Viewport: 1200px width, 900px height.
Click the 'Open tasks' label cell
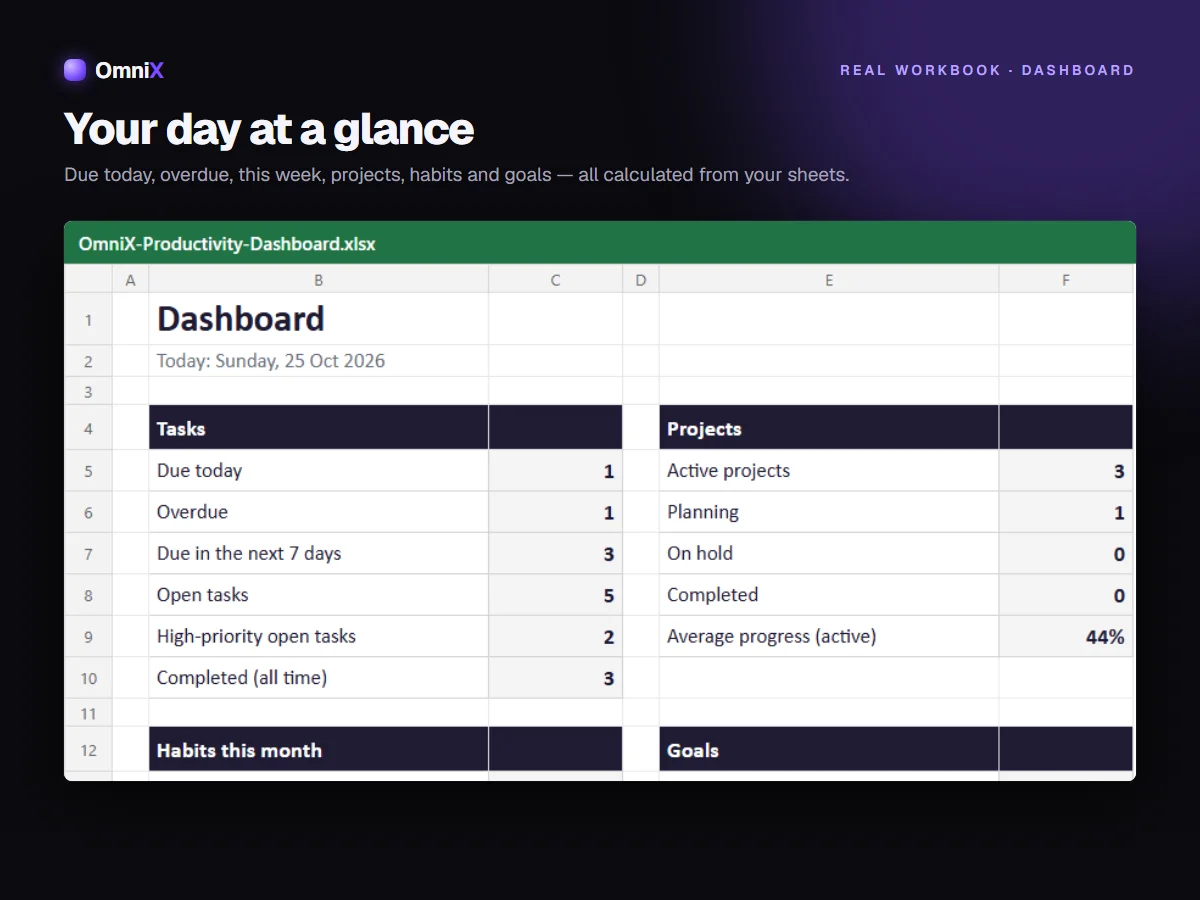318,595
